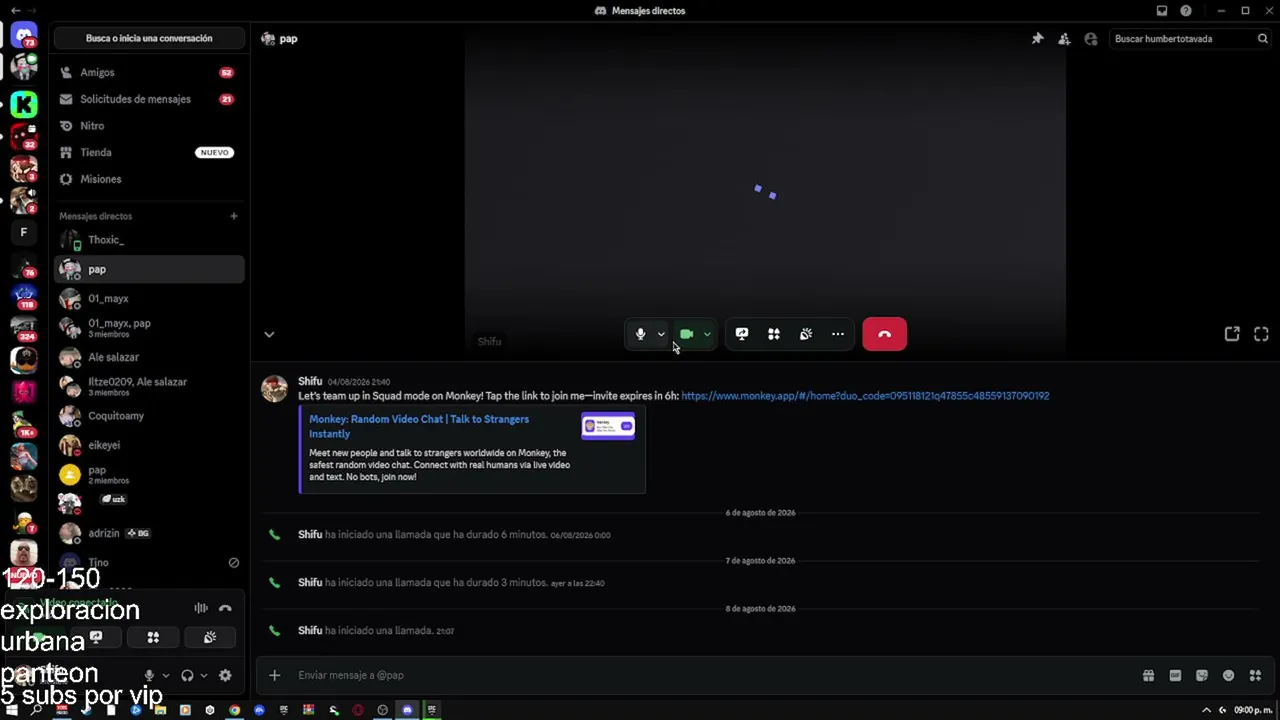
Task: Open the Monkey: Random Video Chat embed title
Action: click(419, 426)
